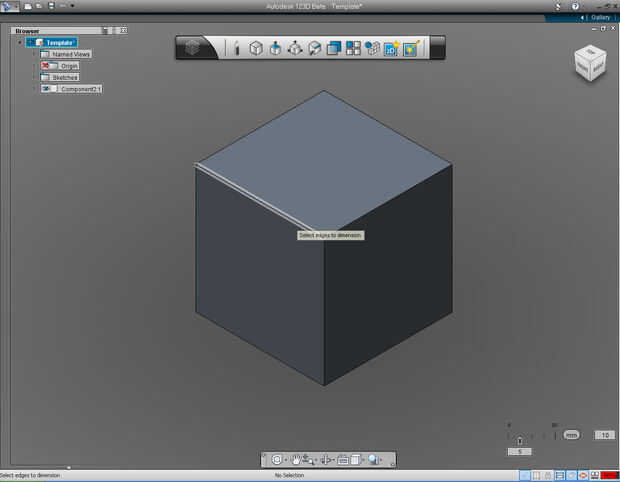Open the Gallery tab
The height and width of the screenshot is (482, 620).
601,17
